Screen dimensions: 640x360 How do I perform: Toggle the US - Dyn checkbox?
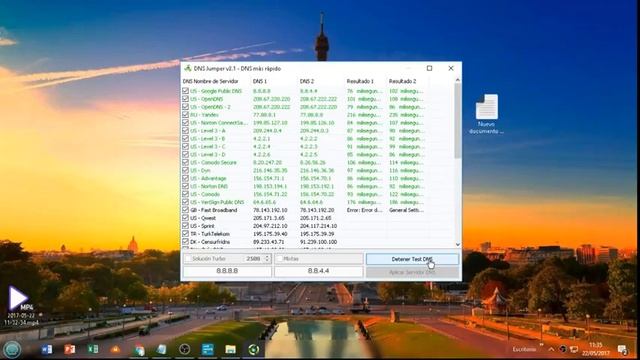[x=185, y=170]
